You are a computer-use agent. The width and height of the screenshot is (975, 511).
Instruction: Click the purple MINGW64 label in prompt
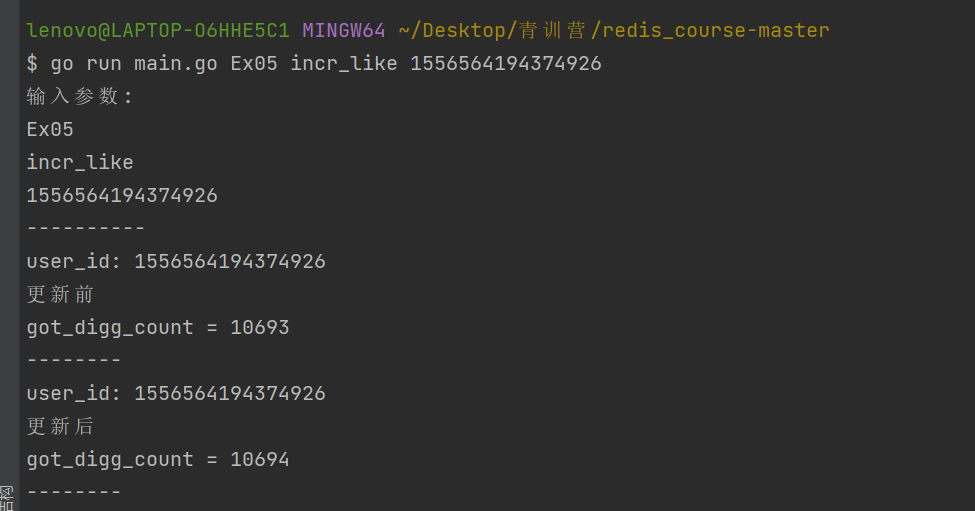[344, 30]
